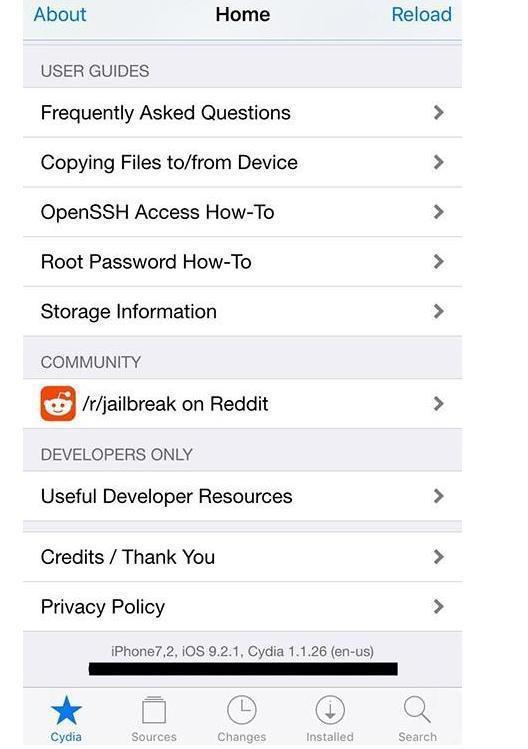528x749 pixels.
Task: Open the Installed download arrow icon
Action: point(330,710)
